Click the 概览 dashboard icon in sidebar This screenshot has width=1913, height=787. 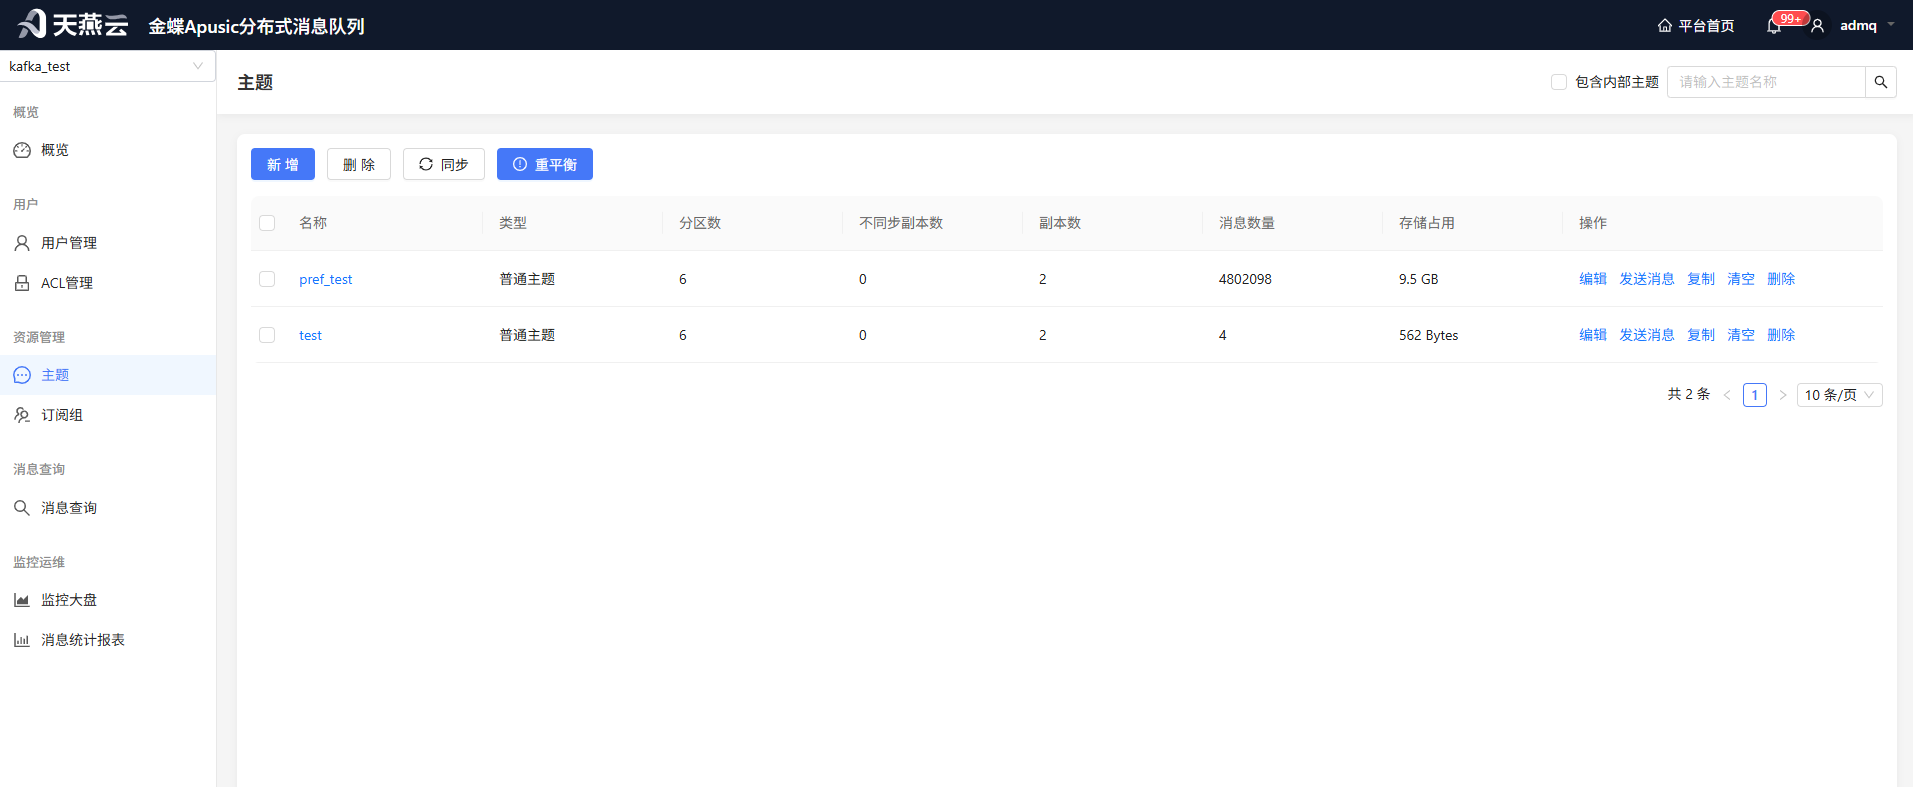point(22,150)
